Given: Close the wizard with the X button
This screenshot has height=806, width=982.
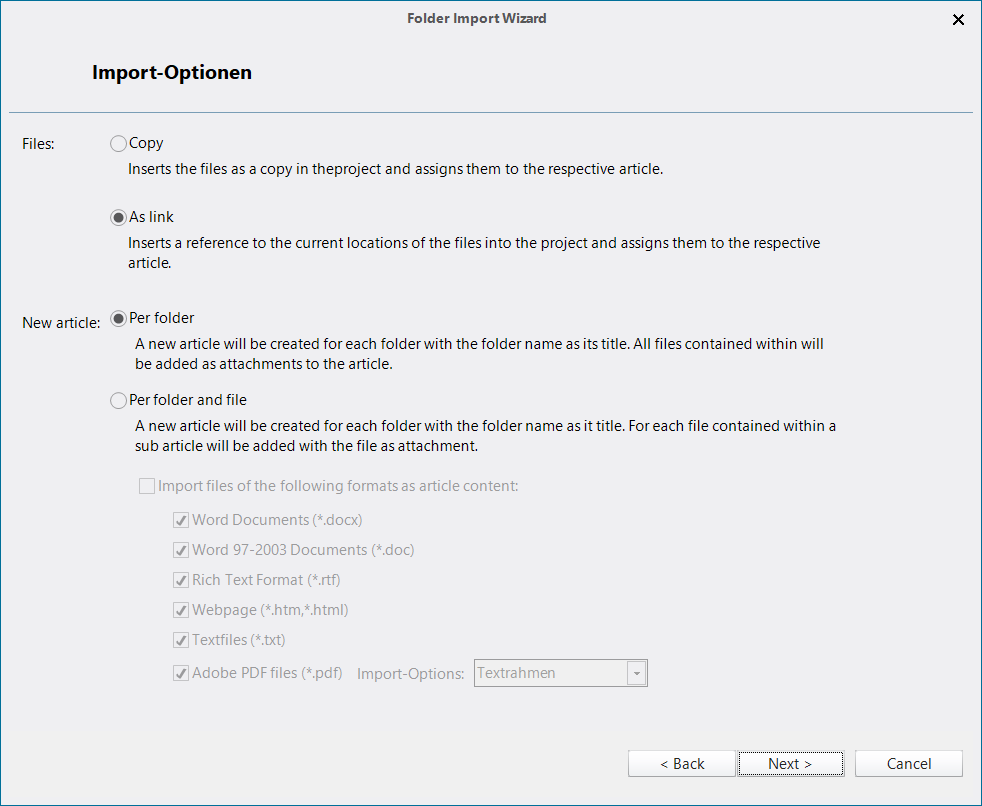Looking at the screenshot, I should click(x=958, y=19).
